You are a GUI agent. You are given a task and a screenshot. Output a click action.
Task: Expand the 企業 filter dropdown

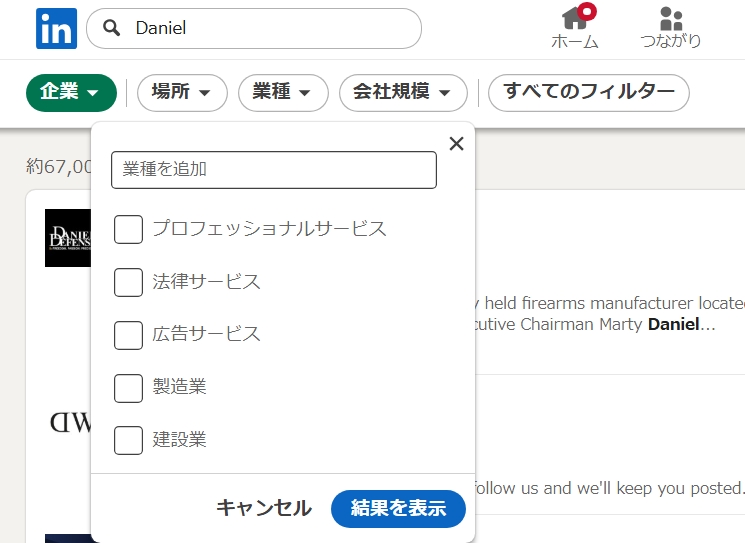click(71, 92)
